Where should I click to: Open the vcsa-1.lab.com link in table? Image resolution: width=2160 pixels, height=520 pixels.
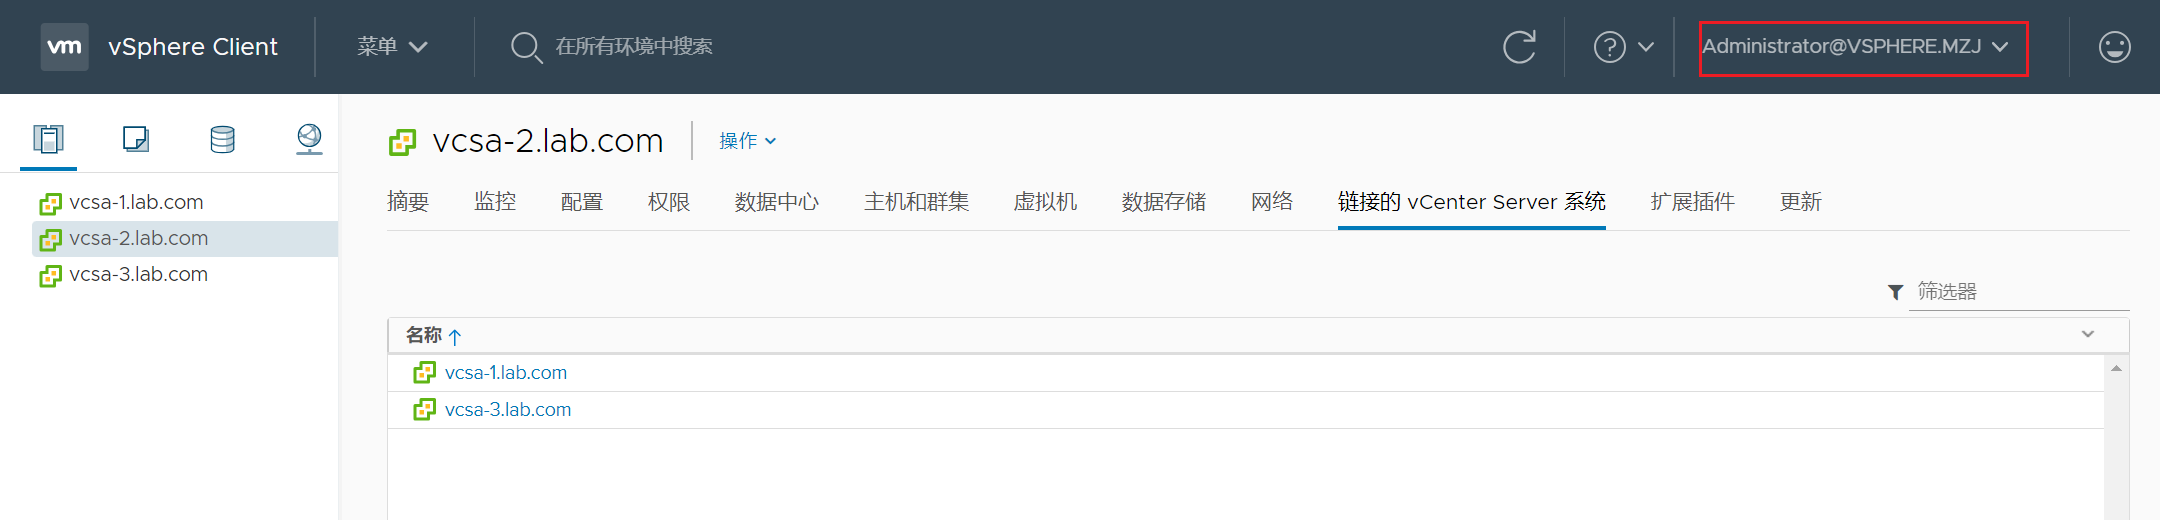pyautogui.click(x=506, y=373)
